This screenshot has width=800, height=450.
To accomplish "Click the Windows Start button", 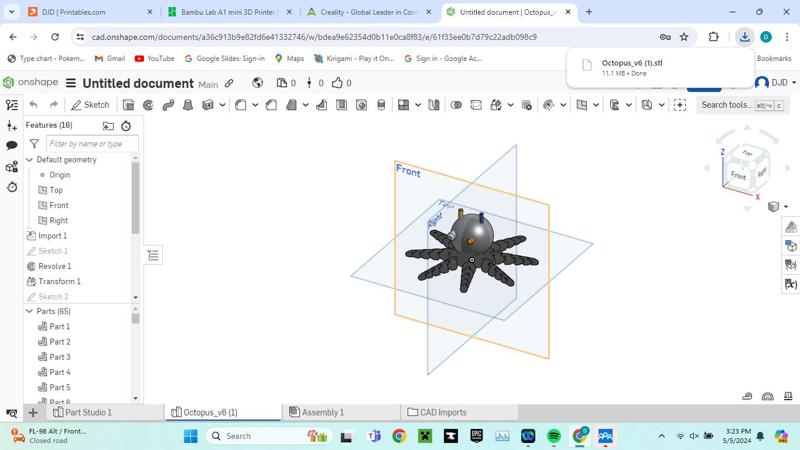I will 190,436.
